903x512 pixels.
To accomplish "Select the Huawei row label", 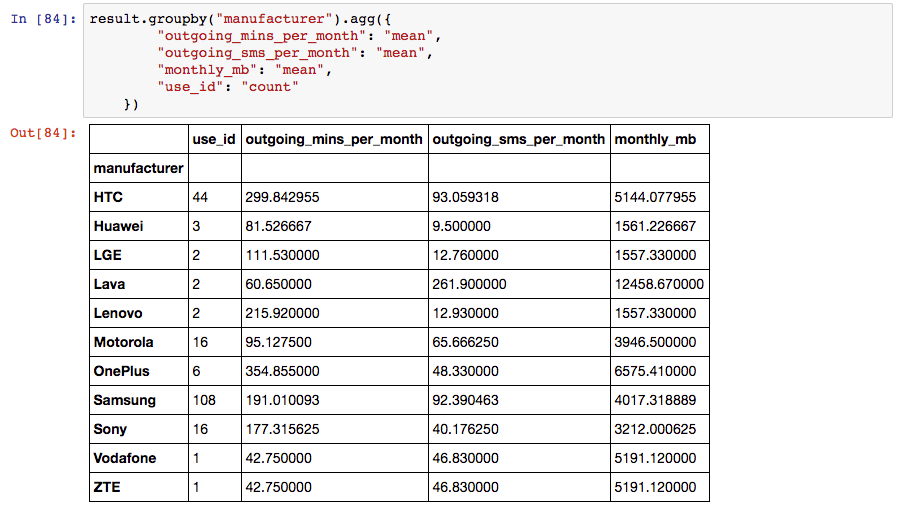I will pyautogui.click(x=119, y=226).
